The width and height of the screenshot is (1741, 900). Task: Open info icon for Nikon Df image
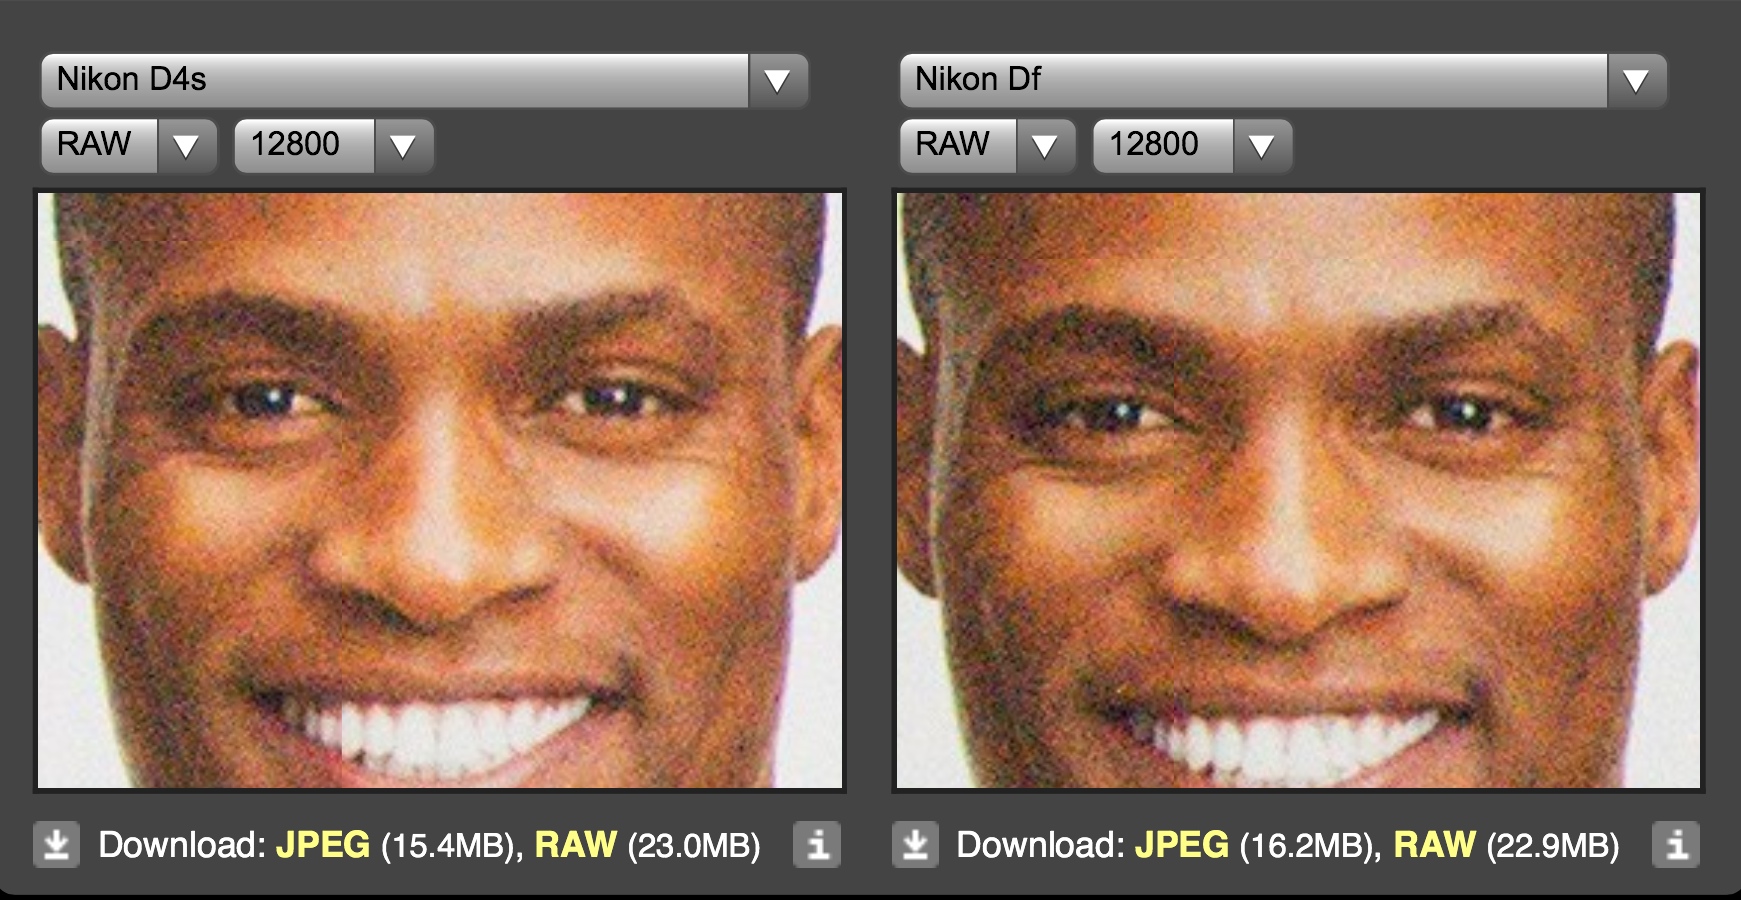click(1676, 845)
